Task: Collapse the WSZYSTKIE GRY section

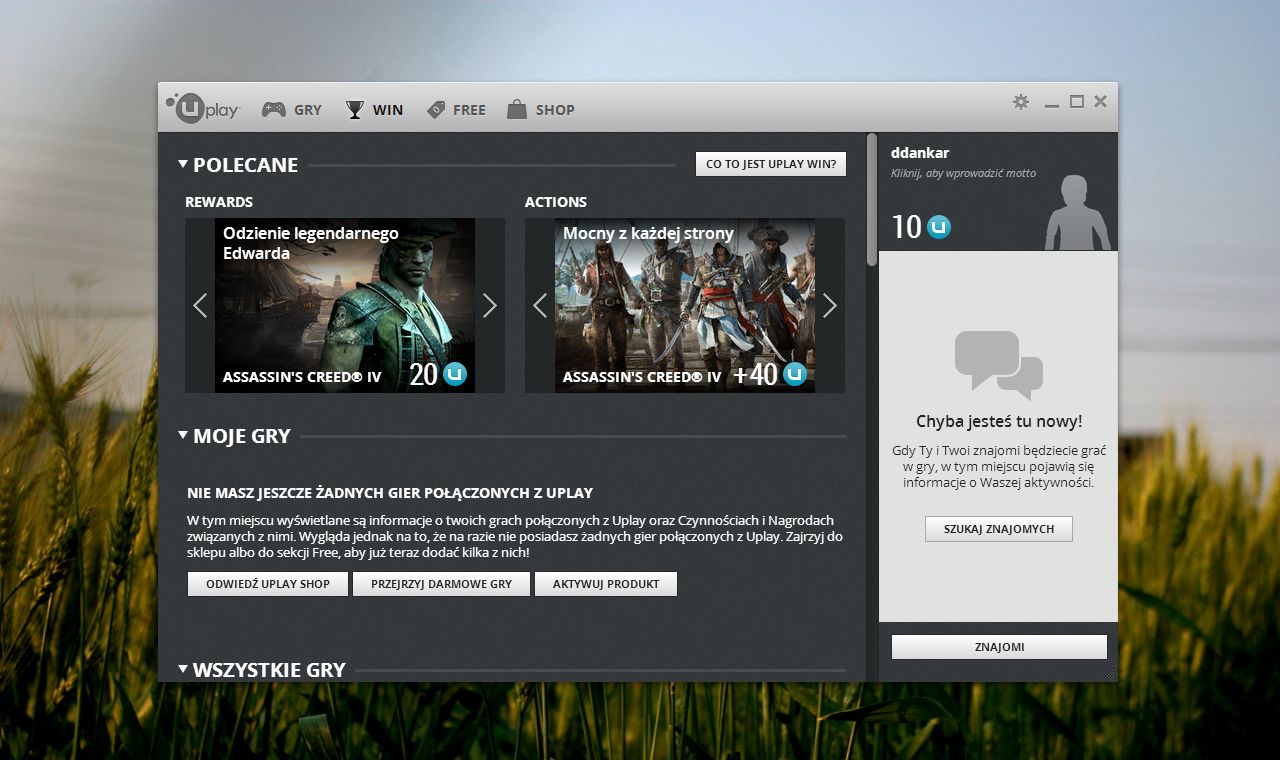Action: pos(183,668)
